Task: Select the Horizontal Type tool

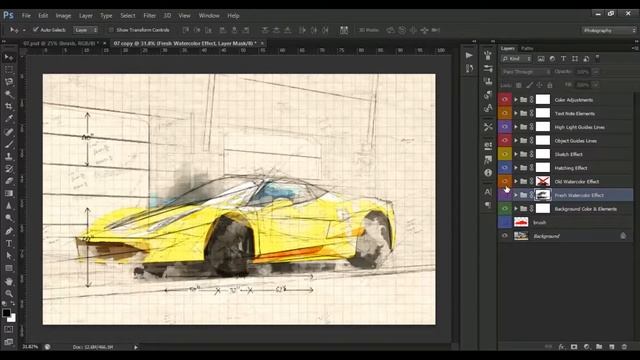Action: point(9,244)
